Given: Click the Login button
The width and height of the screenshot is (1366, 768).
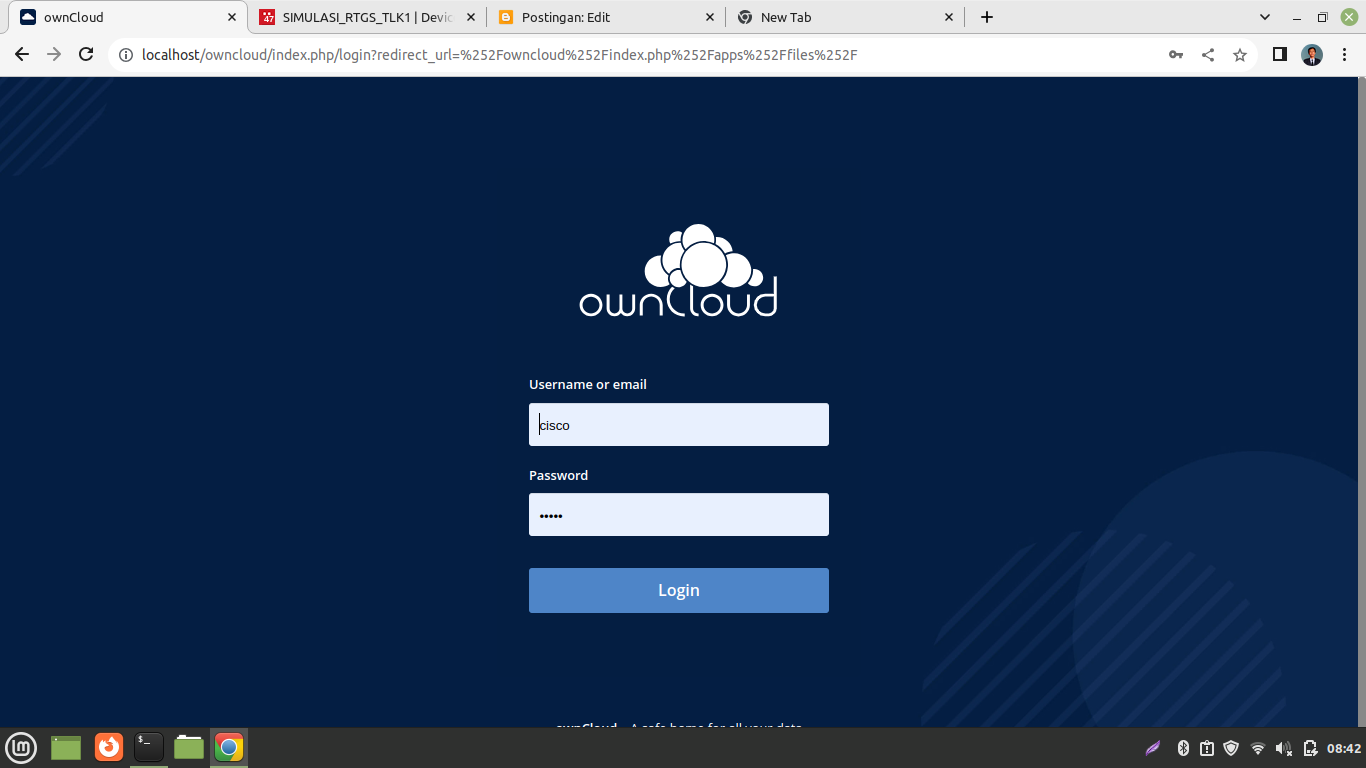Looking at the screenshot, I should pyautogui.click(x=679, y=590).
